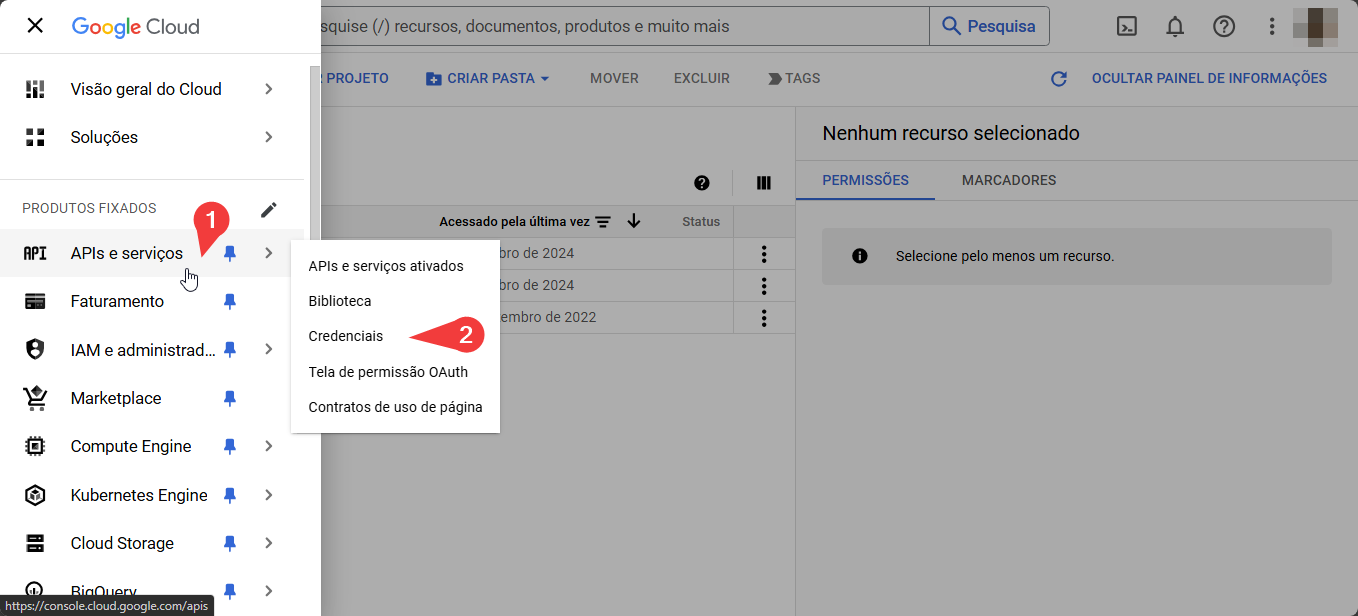Screen dimensions: 1358x616
Task: Switch to the PERMISSÕES tab
Action: (x=865, y=181)
